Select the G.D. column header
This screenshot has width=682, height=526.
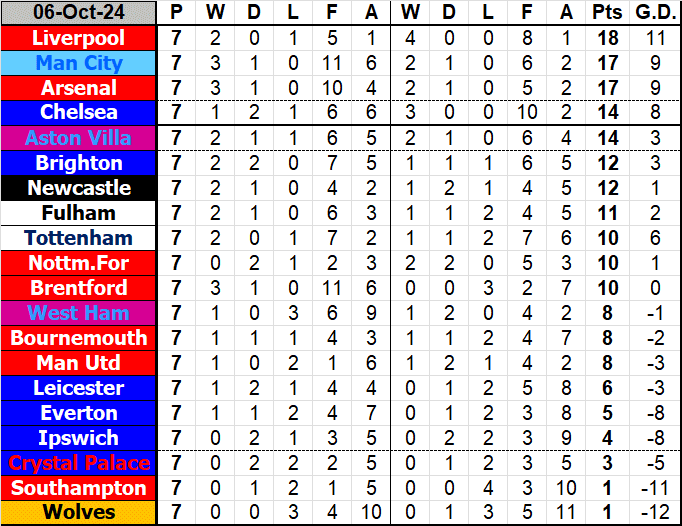point(655,13)
